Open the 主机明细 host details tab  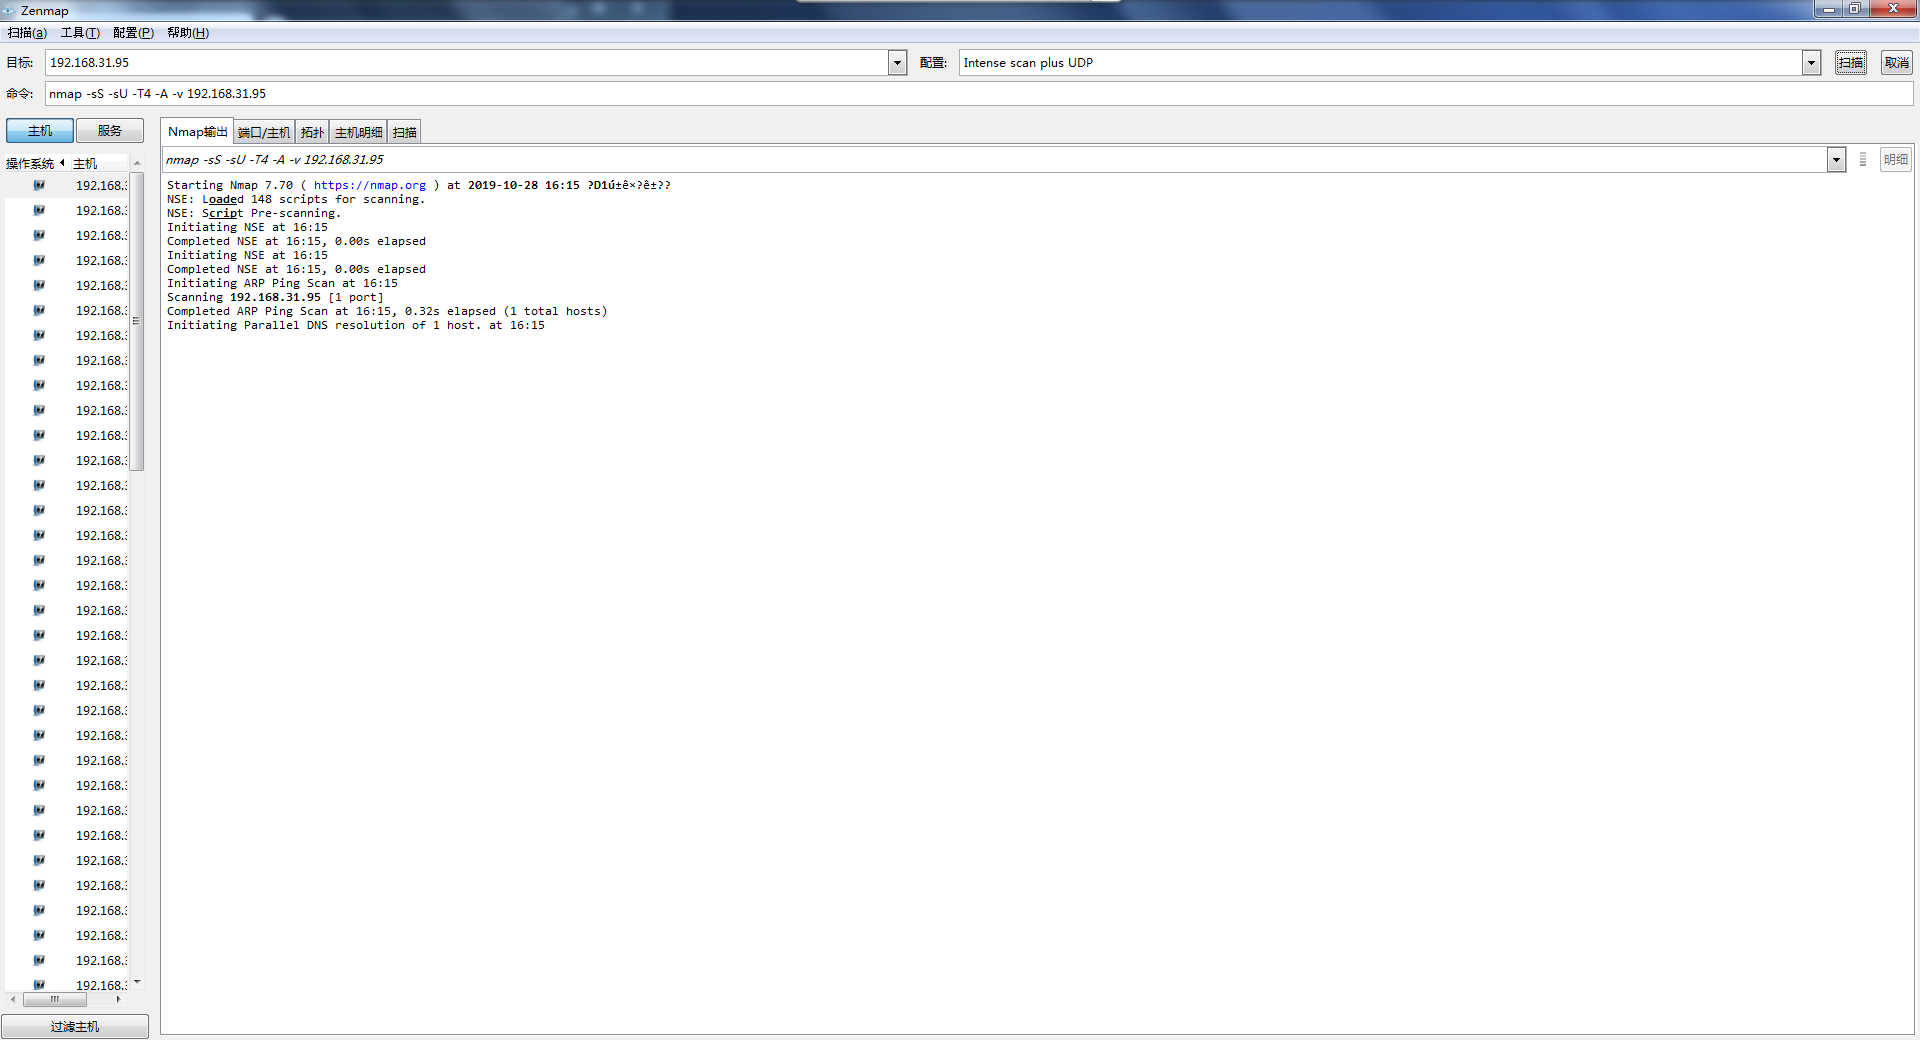pos(358,132)
